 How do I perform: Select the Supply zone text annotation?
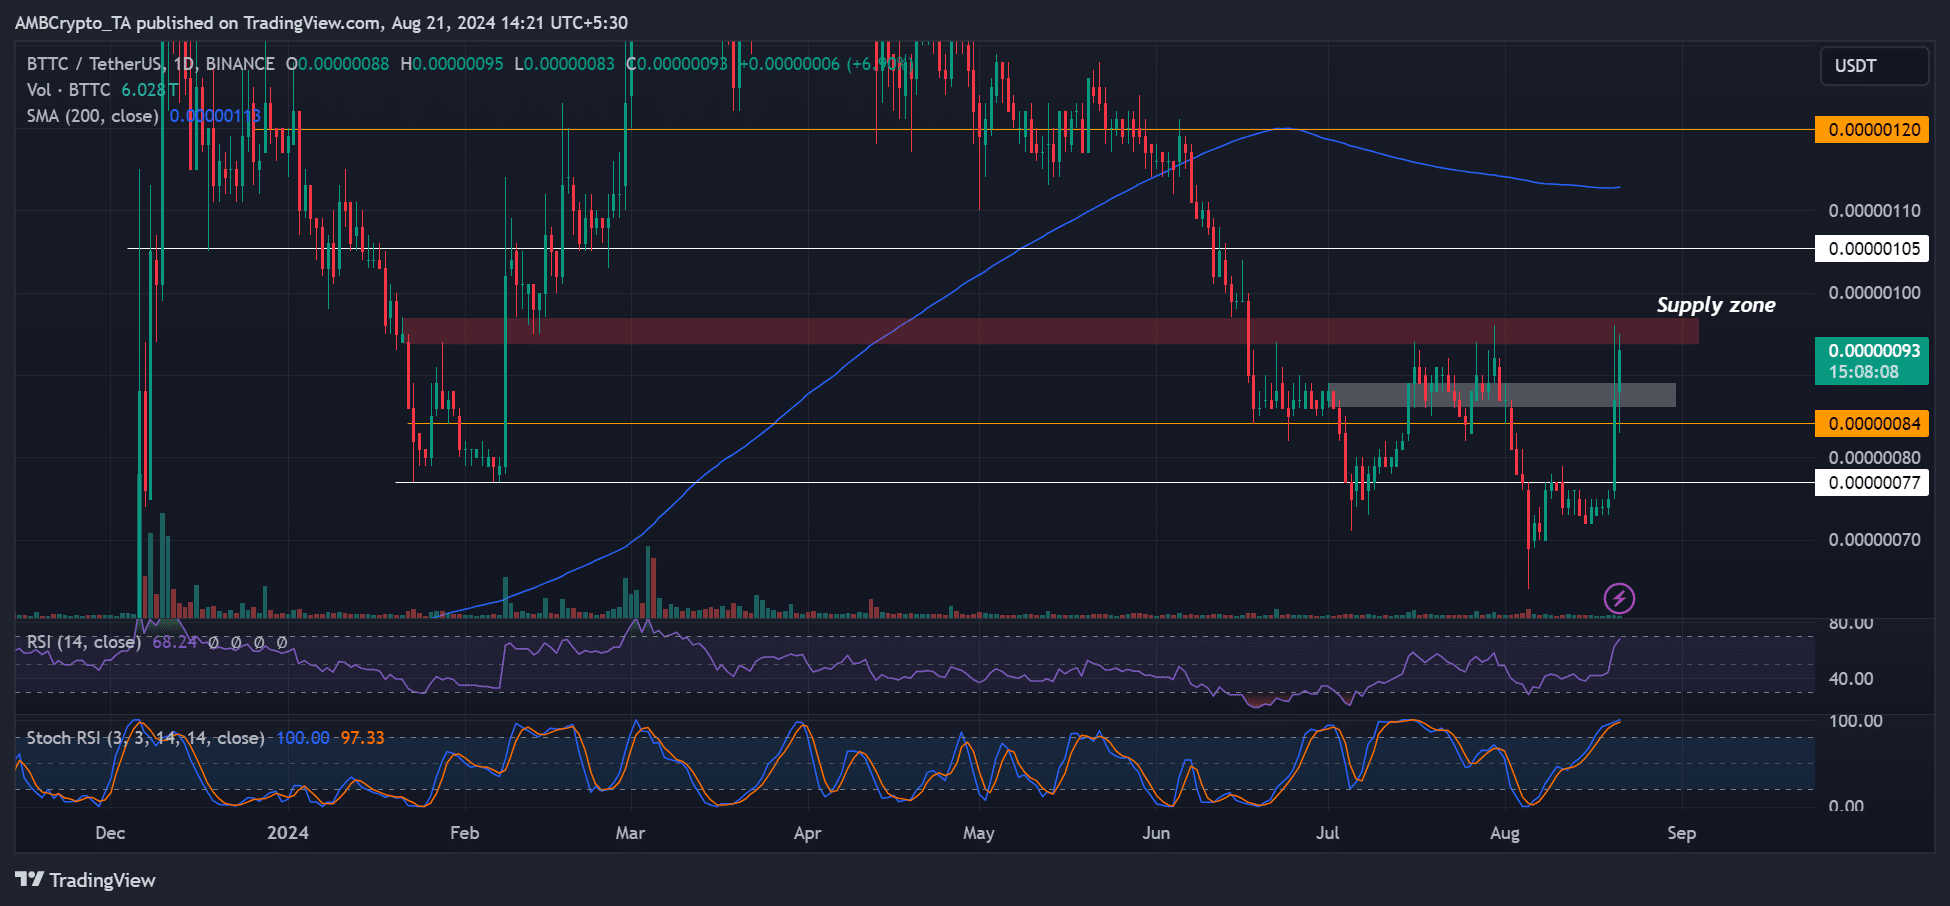coord(1716,305)
